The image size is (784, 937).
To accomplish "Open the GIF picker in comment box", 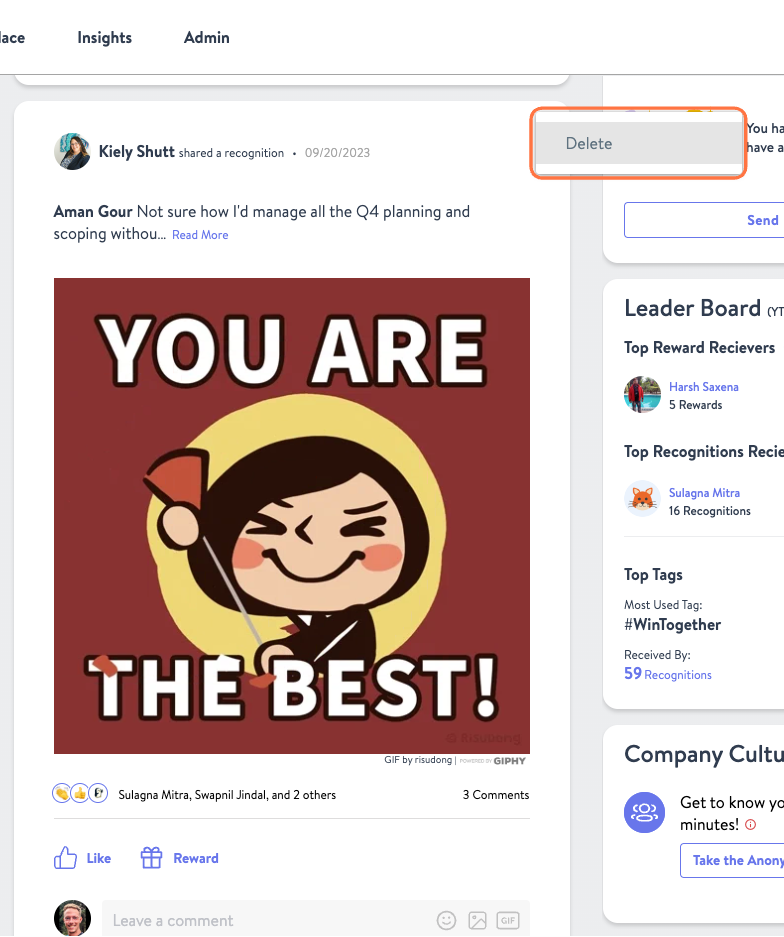I will point(508,920).
